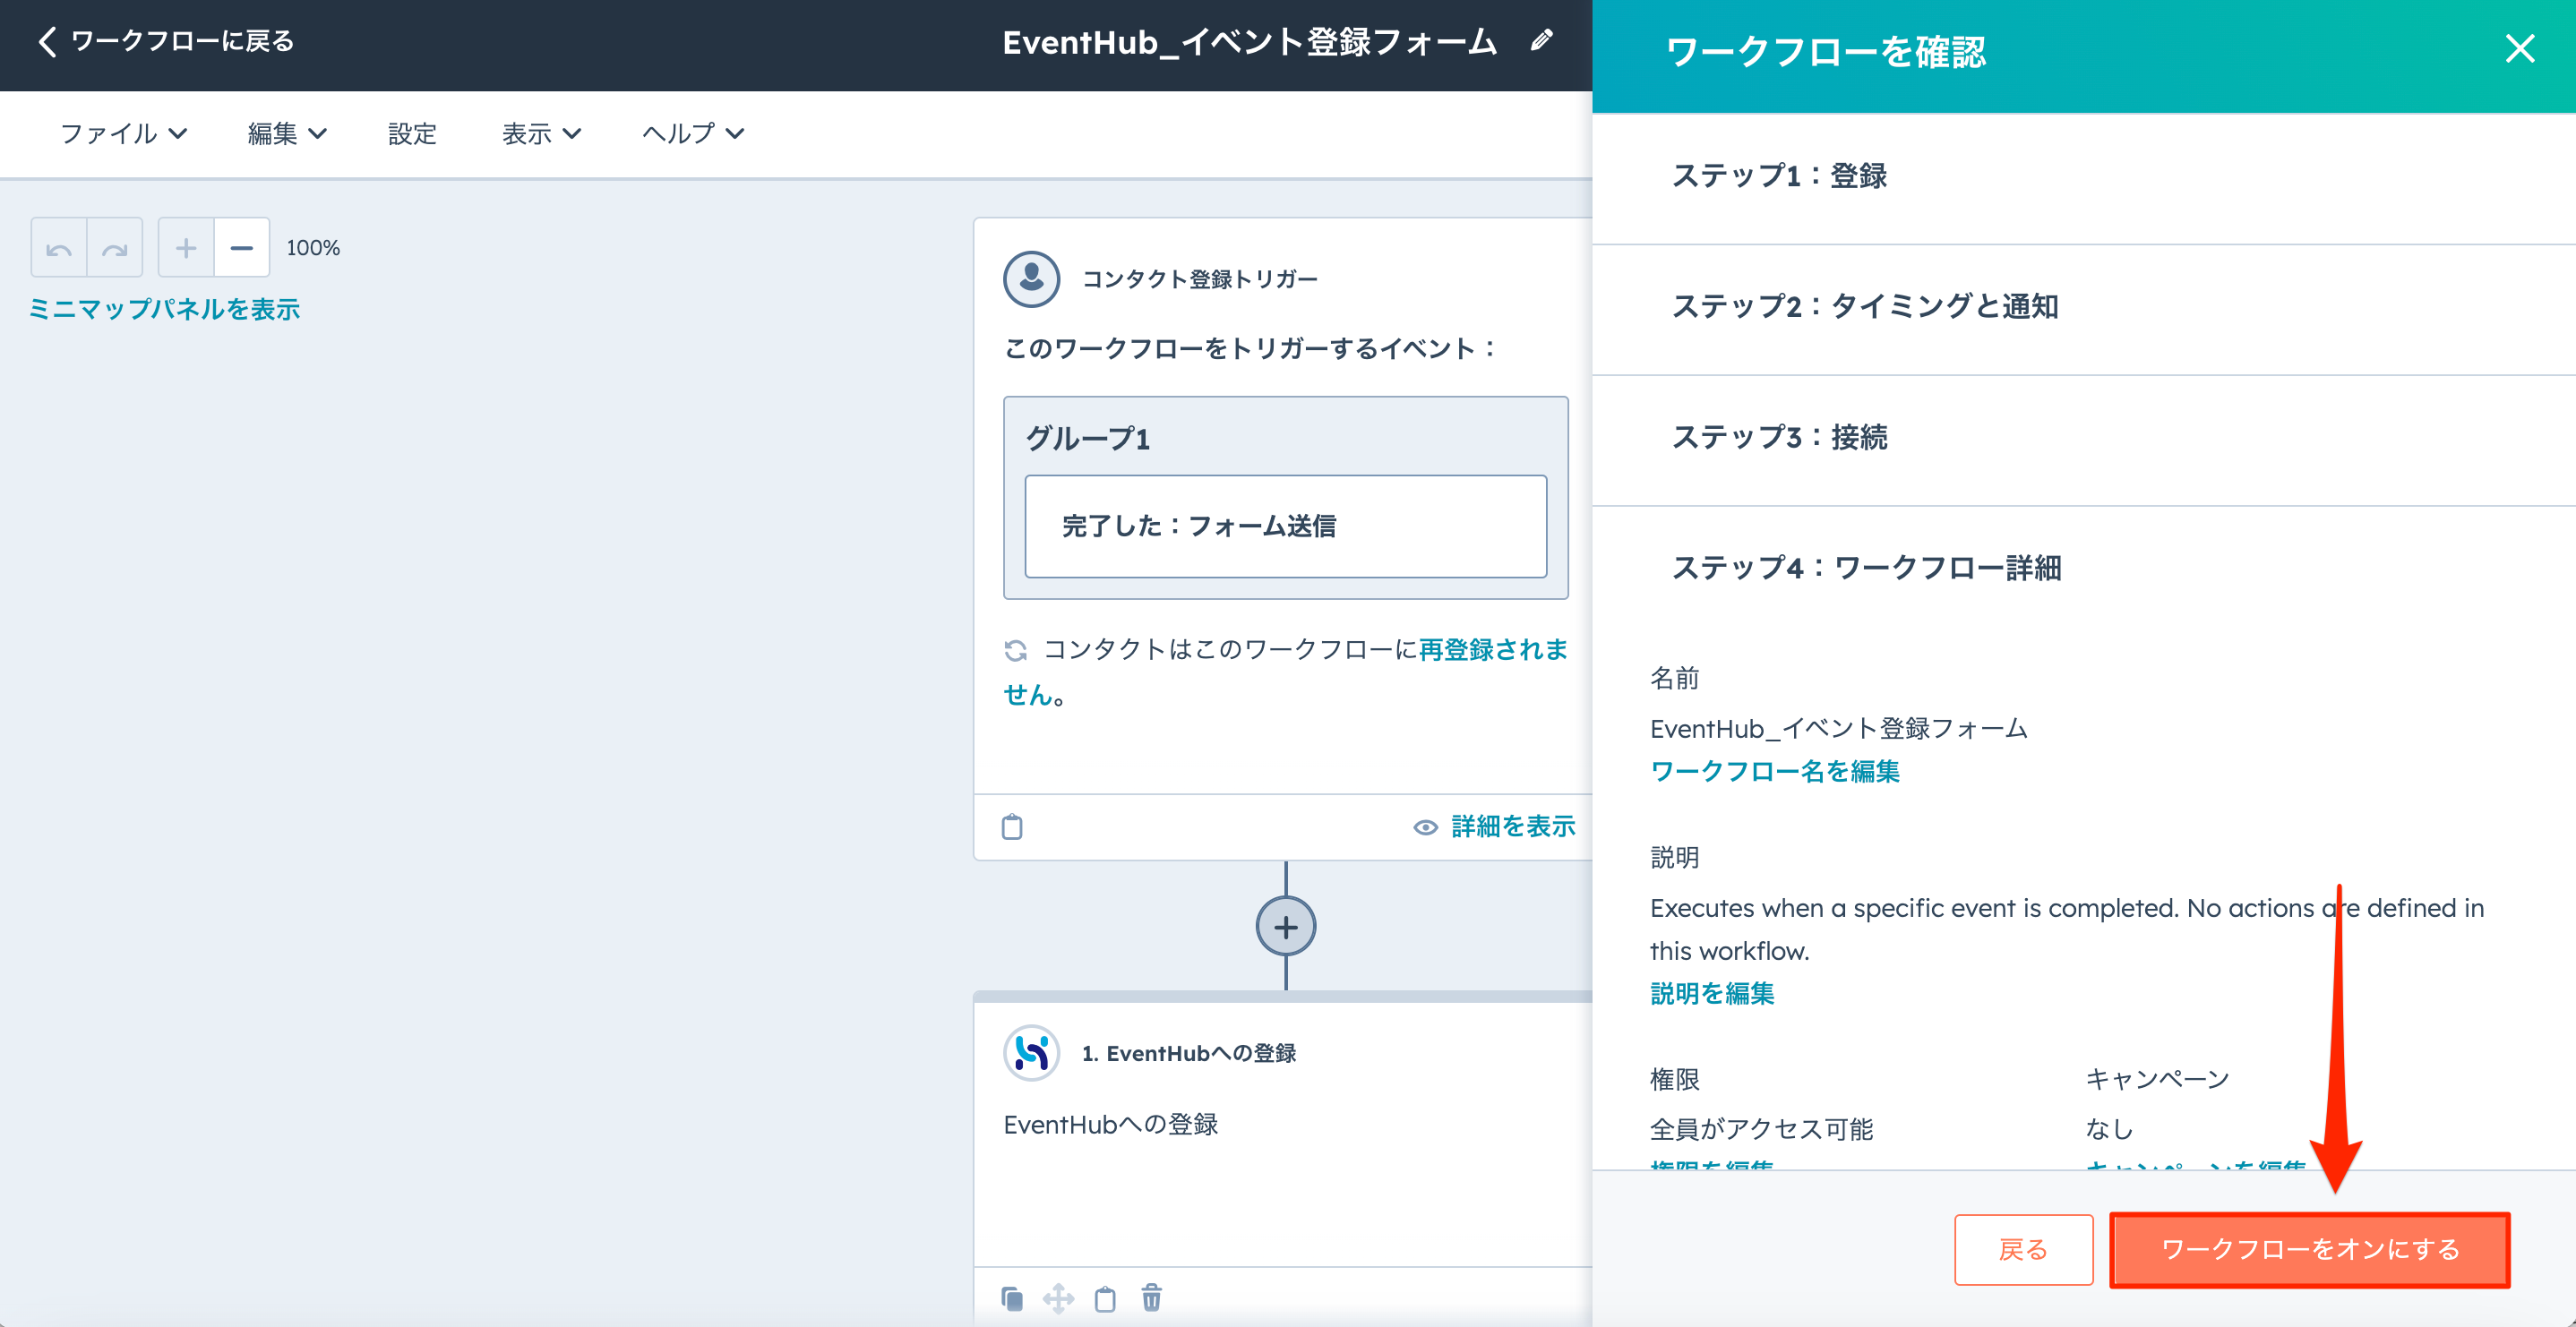Click the contact enrollment trigger avatar icon
2576x1327 pixels.
click(x=1031, y=279)
